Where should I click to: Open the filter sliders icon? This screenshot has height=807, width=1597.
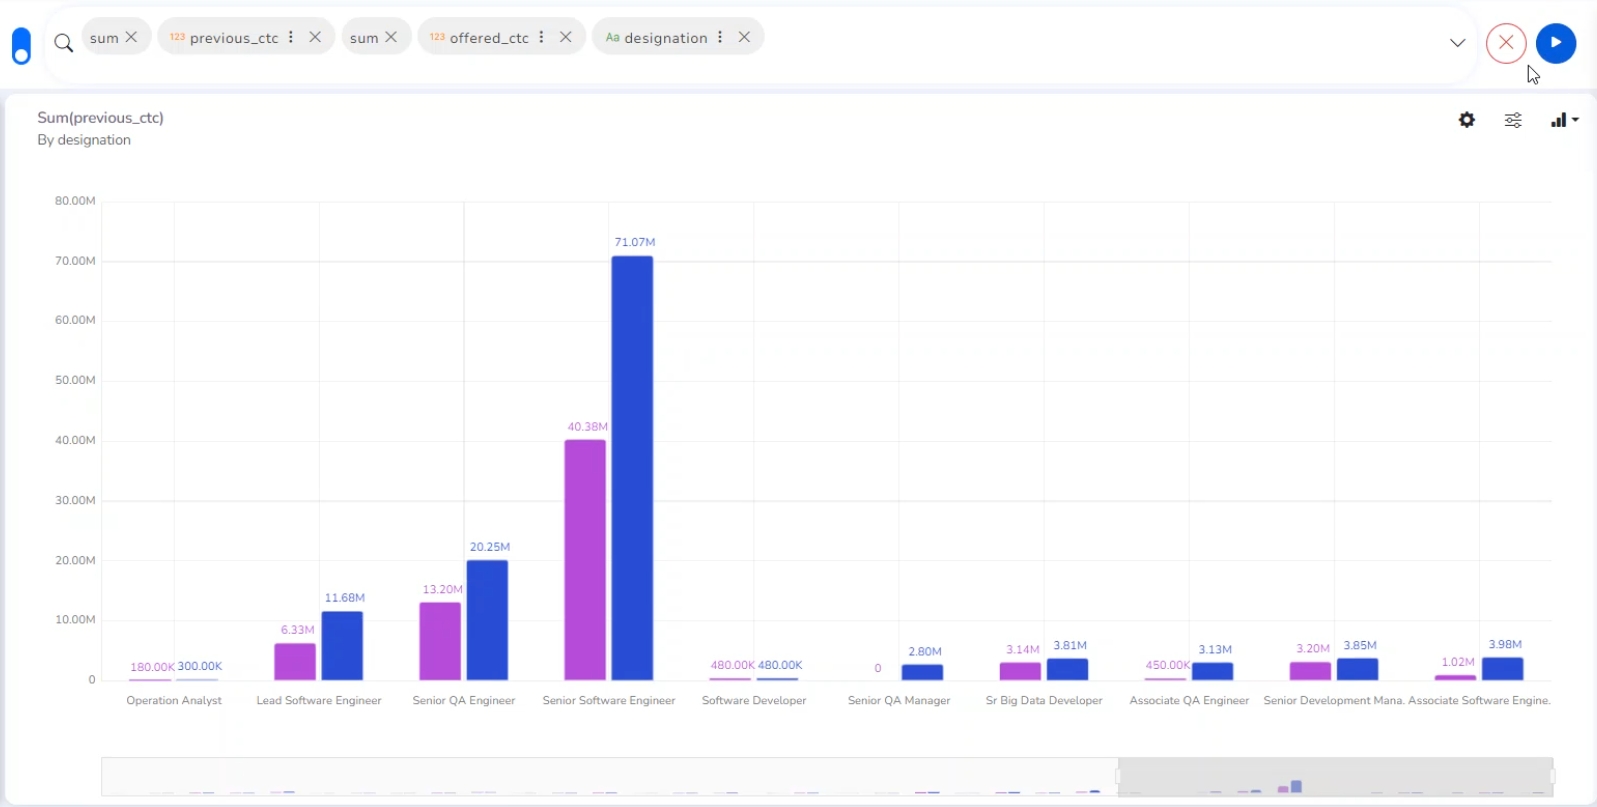1513,120
